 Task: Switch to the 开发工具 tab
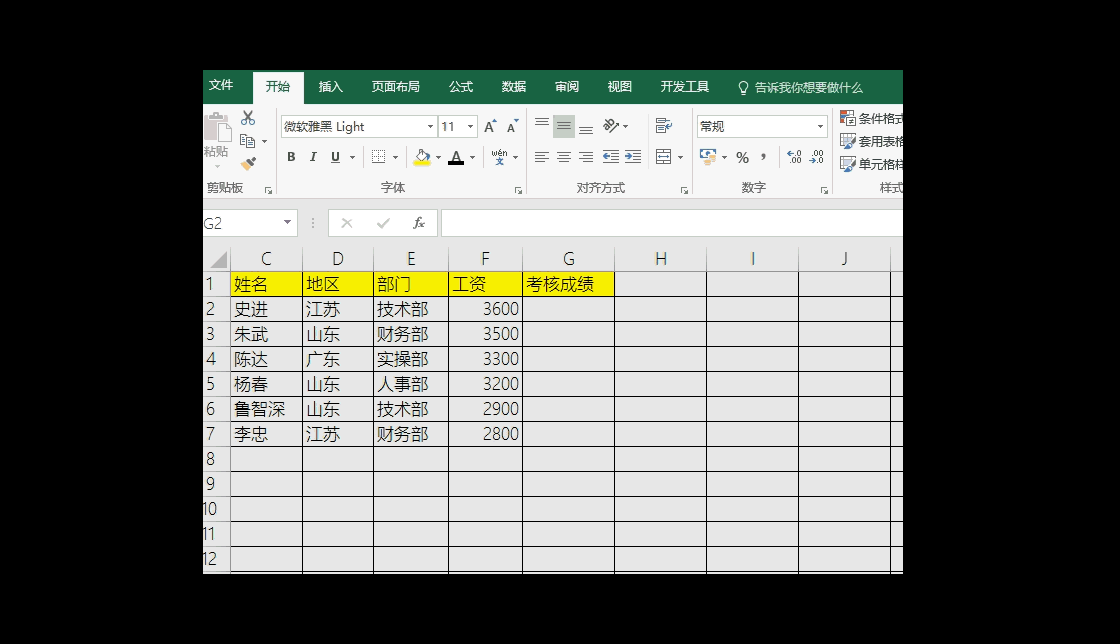point(684,87)
